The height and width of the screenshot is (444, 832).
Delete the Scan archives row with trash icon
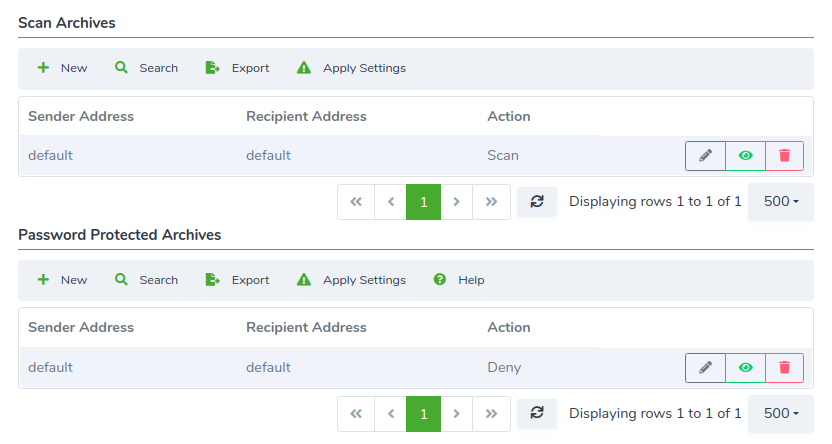click(x=784, y=156)
